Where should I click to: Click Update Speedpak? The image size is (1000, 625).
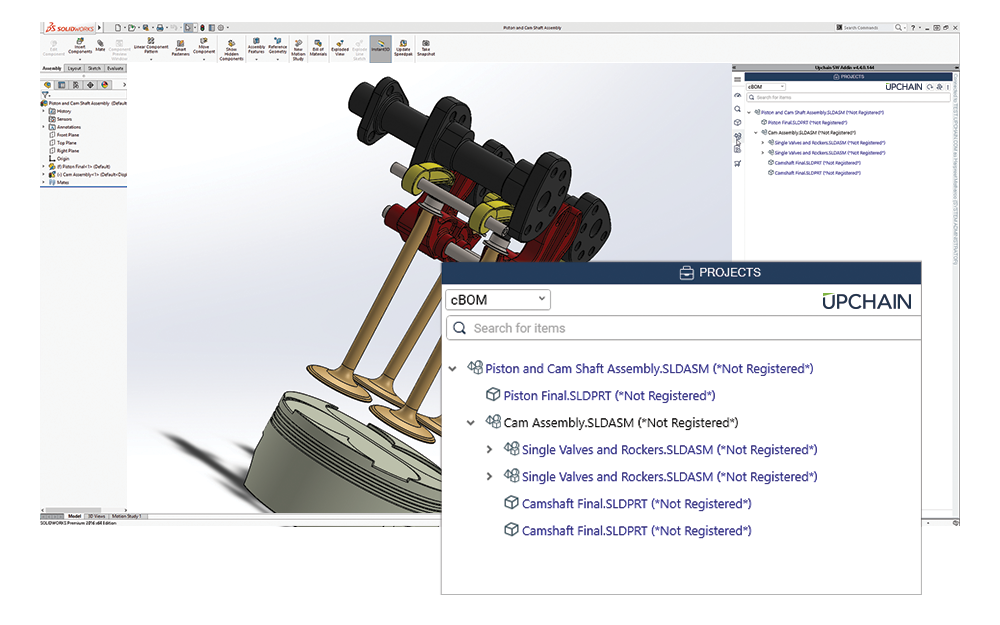click(403, 48)
